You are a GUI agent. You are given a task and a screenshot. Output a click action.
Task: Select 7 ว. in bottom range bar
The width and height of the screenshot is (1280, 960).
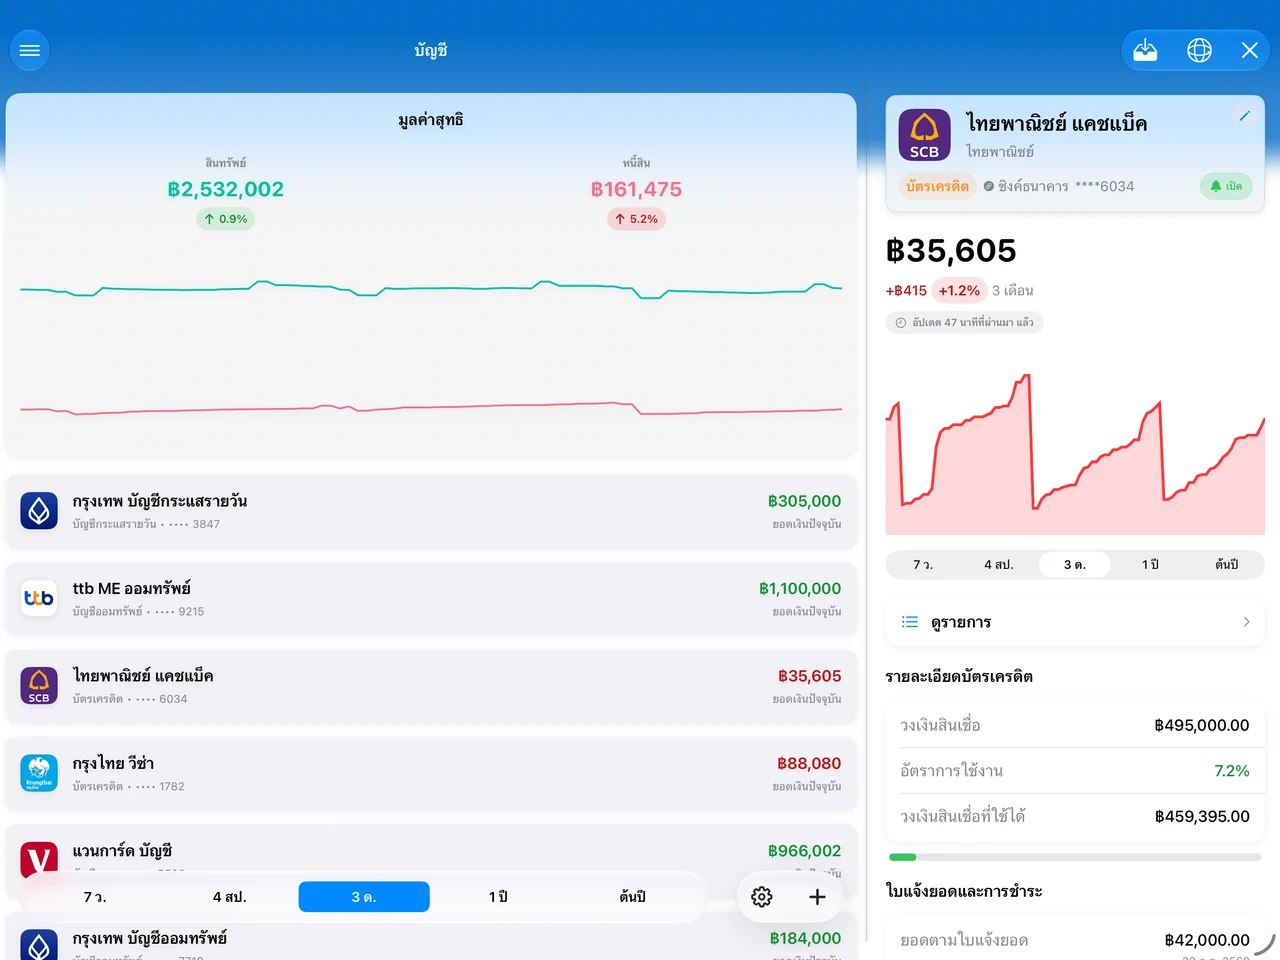coord(95,897)
